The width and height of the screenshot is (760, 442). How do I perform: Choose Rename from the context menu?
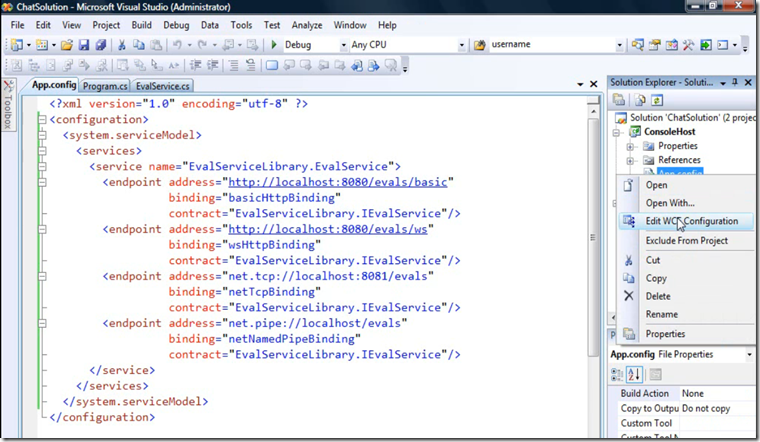[662, 314]
